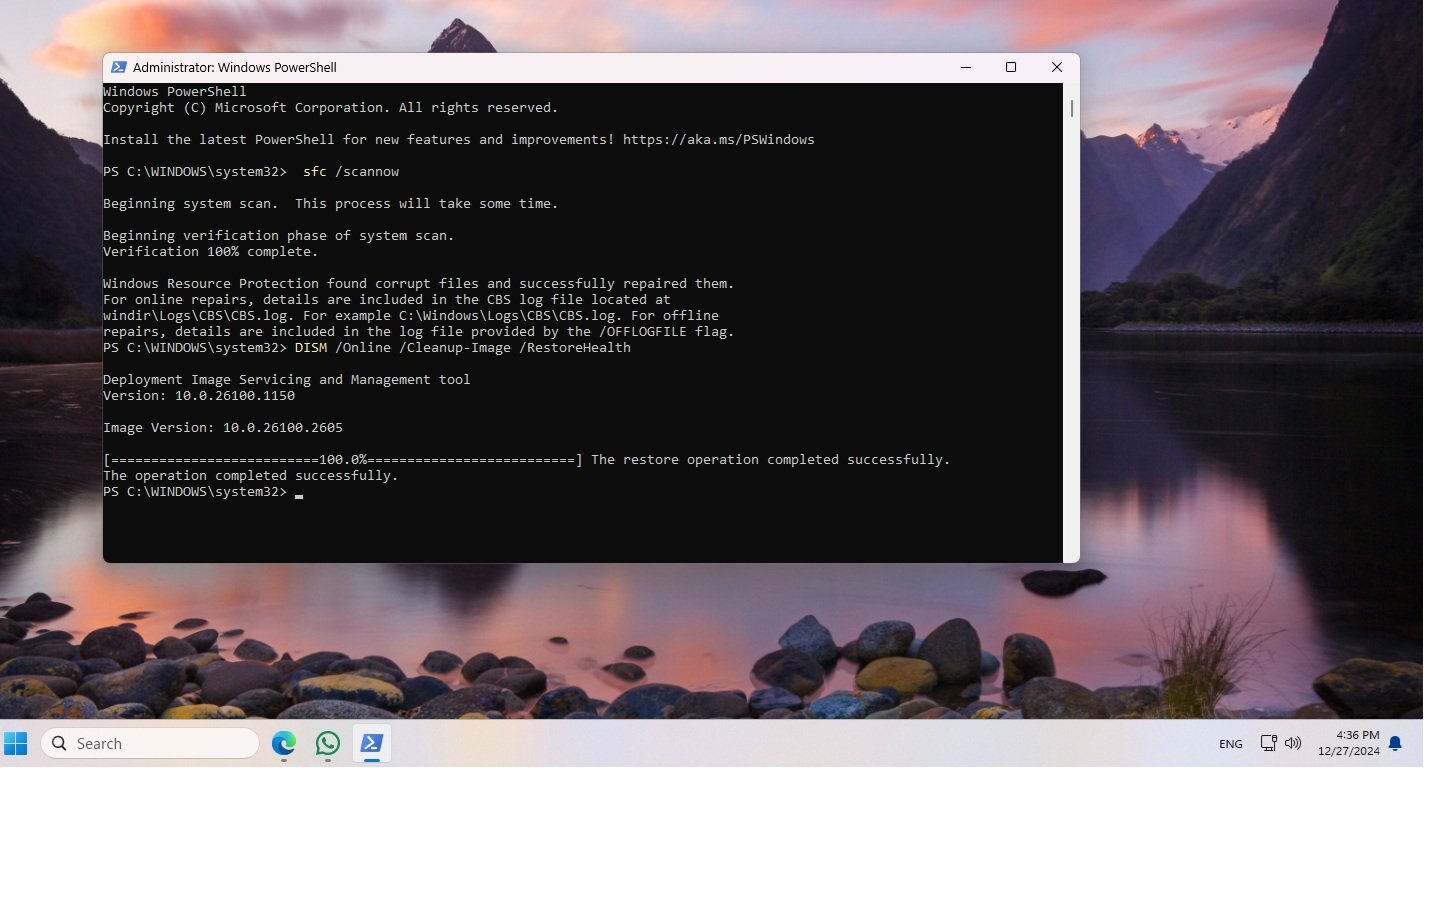
Task: Open WhatsApp from the taskbar
Action: click(x=328, y=743)
